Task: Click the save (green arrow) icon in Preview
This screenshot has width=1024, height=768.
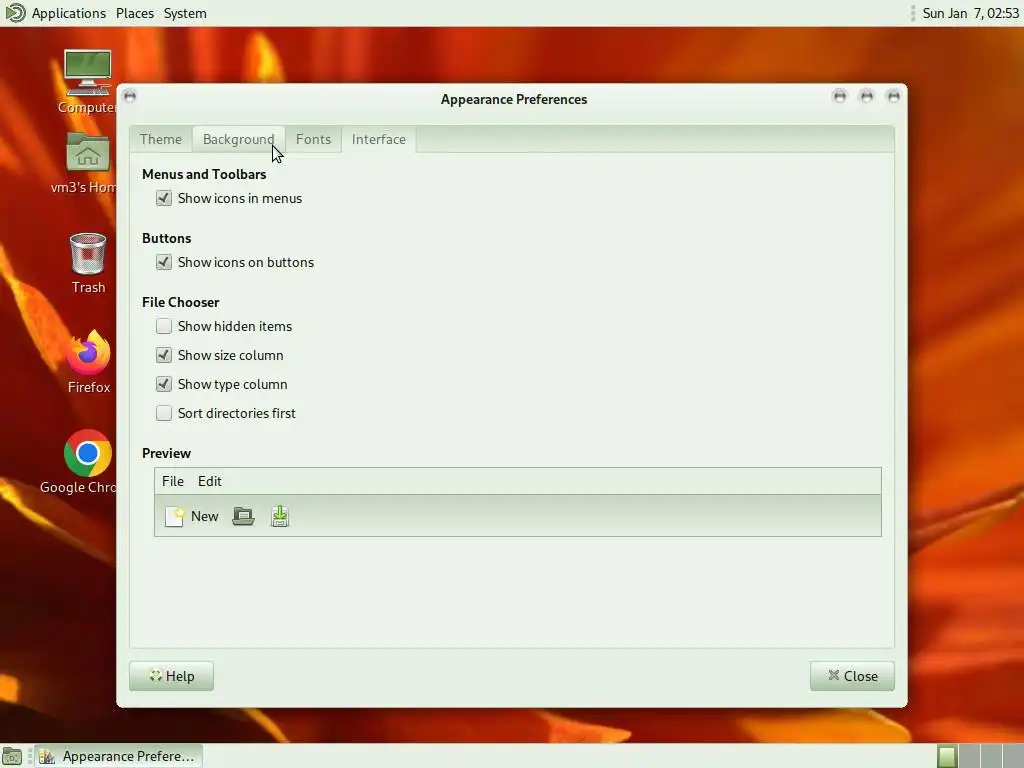Action: click(x=280, y=516)
